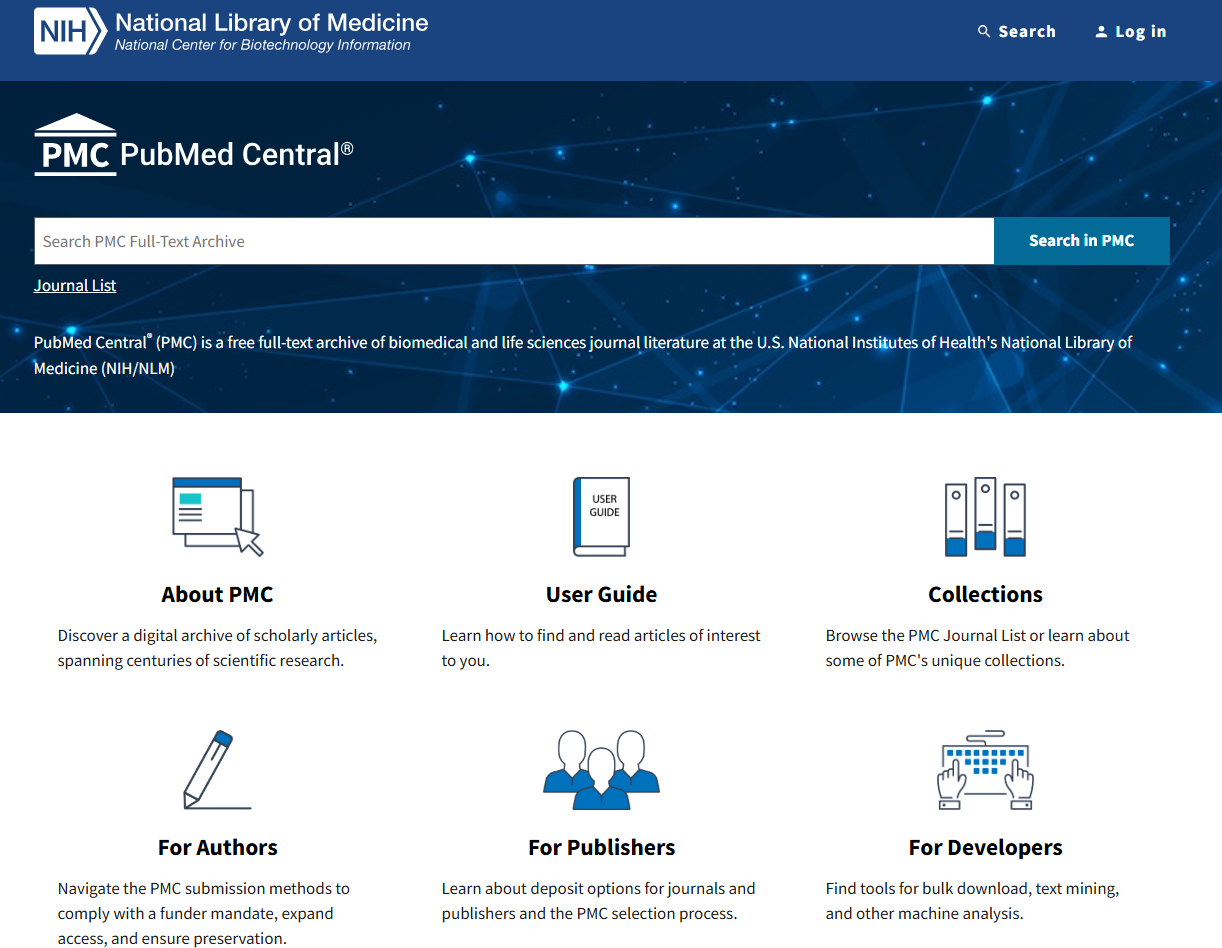Click the person icon next to Log in

tap(1100, 31)
